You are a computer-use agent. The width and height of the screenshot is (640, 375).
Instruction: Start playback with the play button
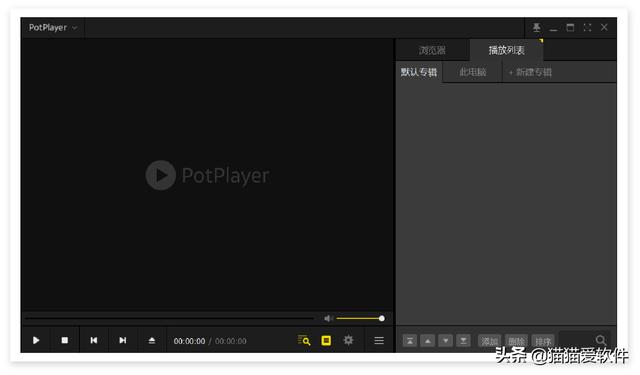point(36,340)
